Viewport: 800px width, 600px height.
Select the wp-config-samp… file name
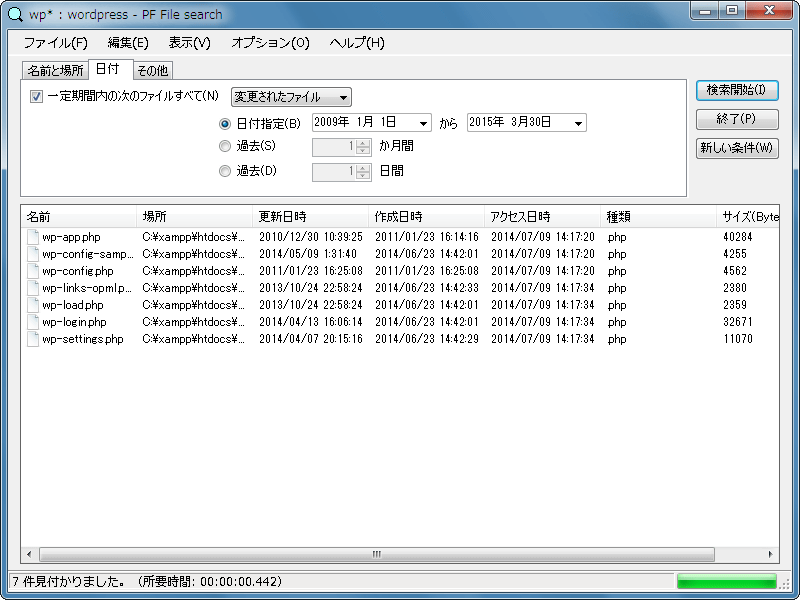(x=88, y=254)
